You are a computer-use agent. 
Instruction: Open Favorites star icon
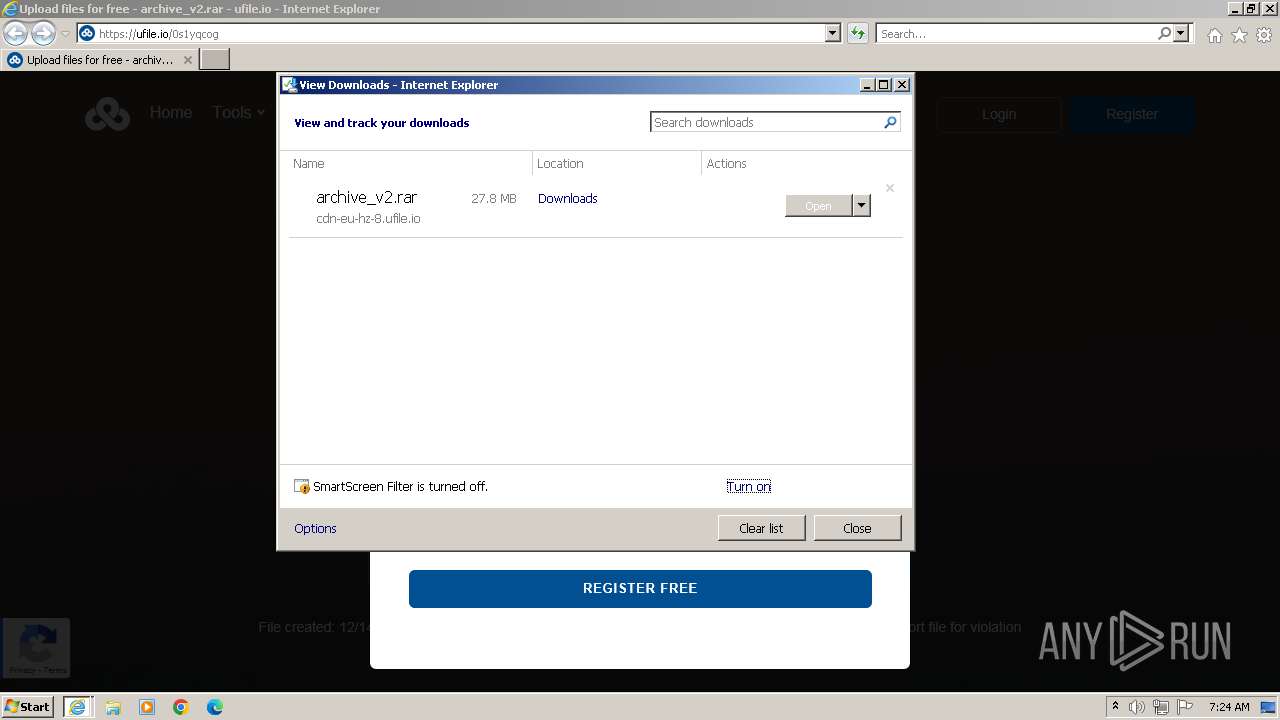coord(1239,35)
